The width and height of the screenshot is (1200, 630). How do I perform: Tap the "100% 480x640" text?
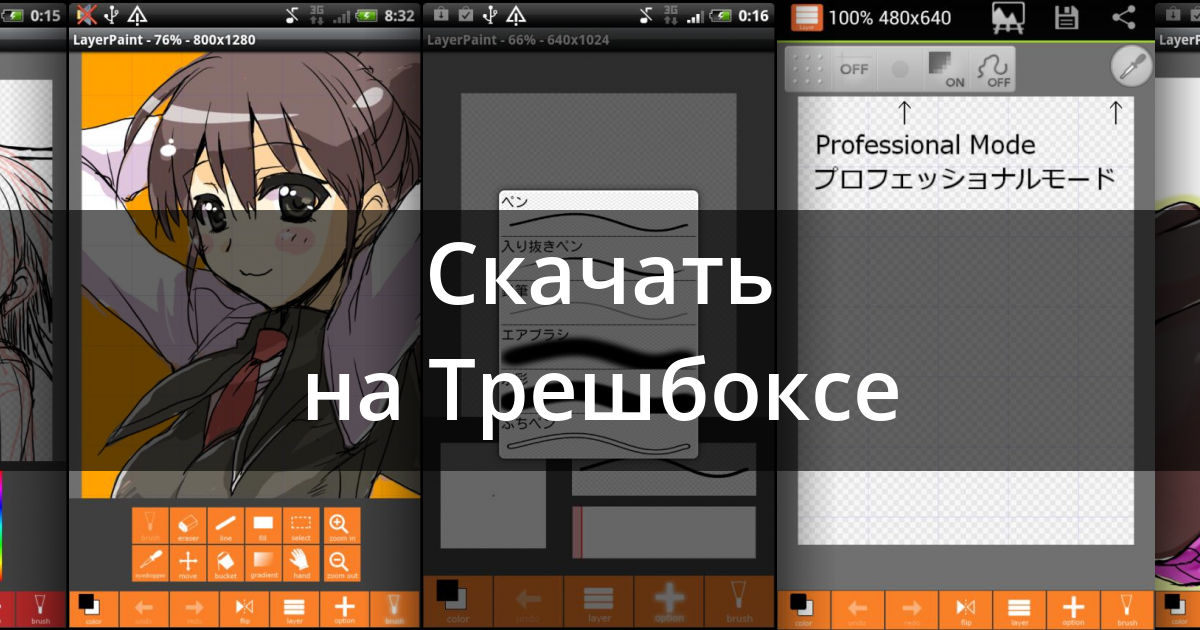pyautogui.click(x=890, y=17)
